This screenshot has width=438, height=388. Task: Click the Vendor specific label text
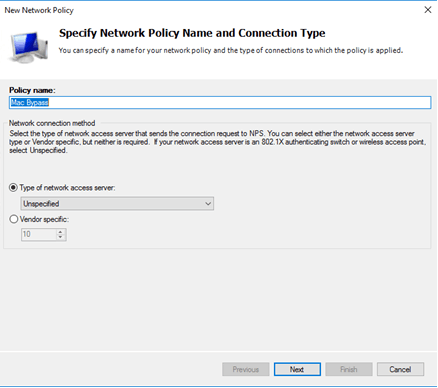click(44, 219)
